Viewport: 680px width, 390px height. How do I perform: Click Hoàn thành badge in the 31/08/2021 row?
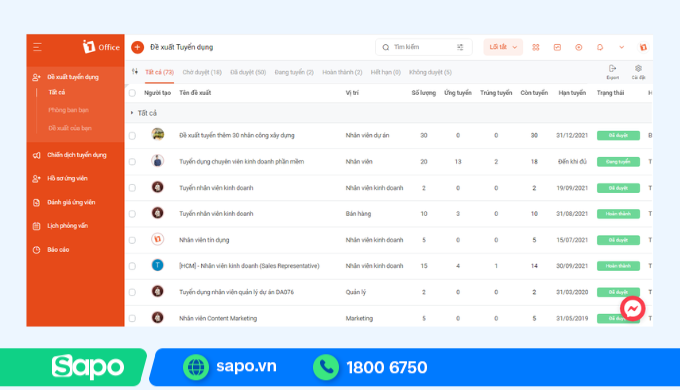(618, 214)
